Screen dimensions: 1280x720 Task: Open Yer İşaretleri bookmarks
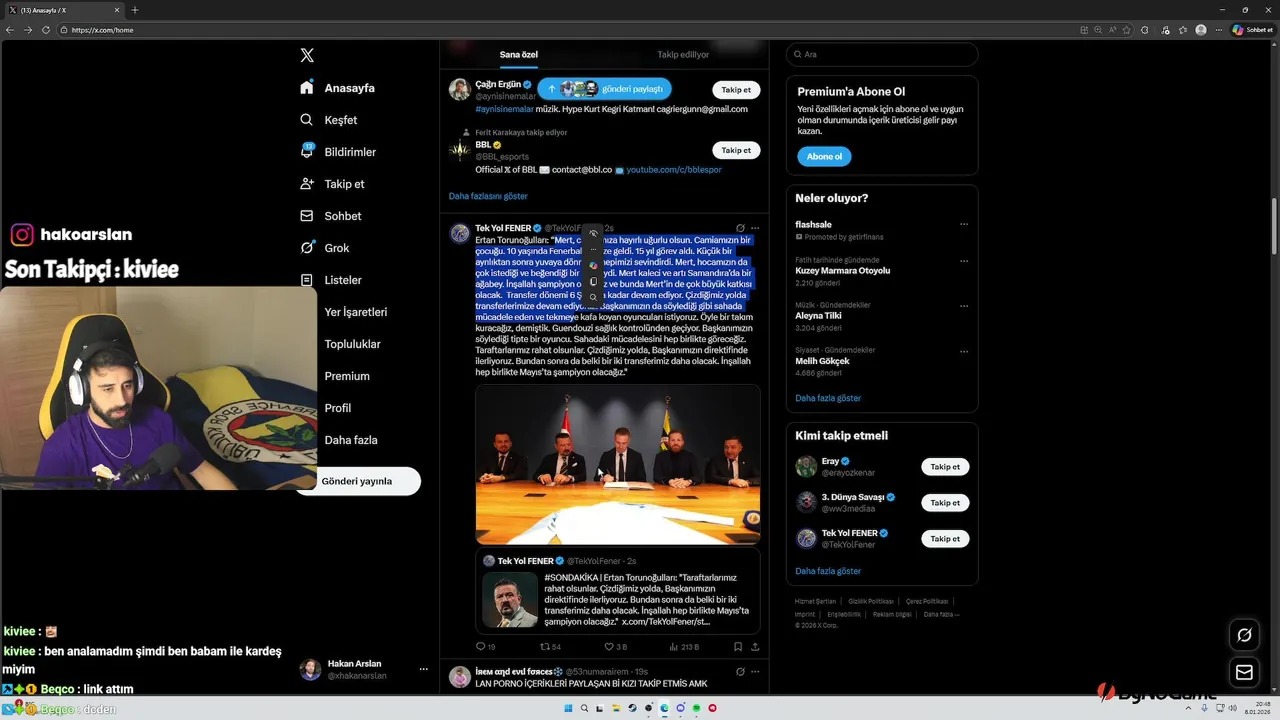coord(355,312)
